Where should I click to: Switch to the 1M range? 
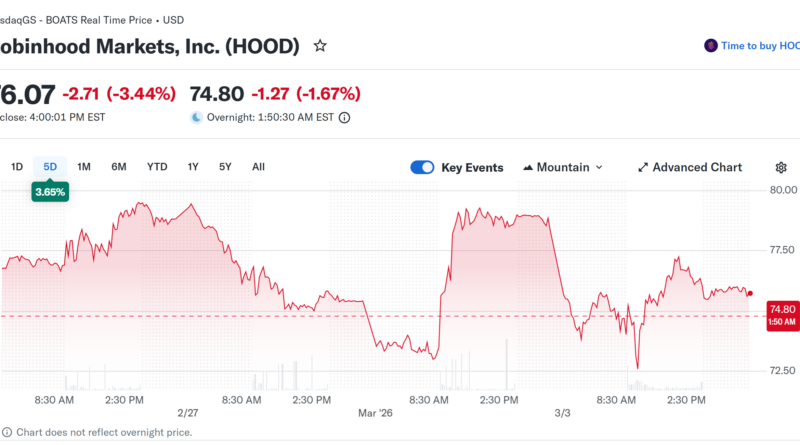tap(84, 167)
